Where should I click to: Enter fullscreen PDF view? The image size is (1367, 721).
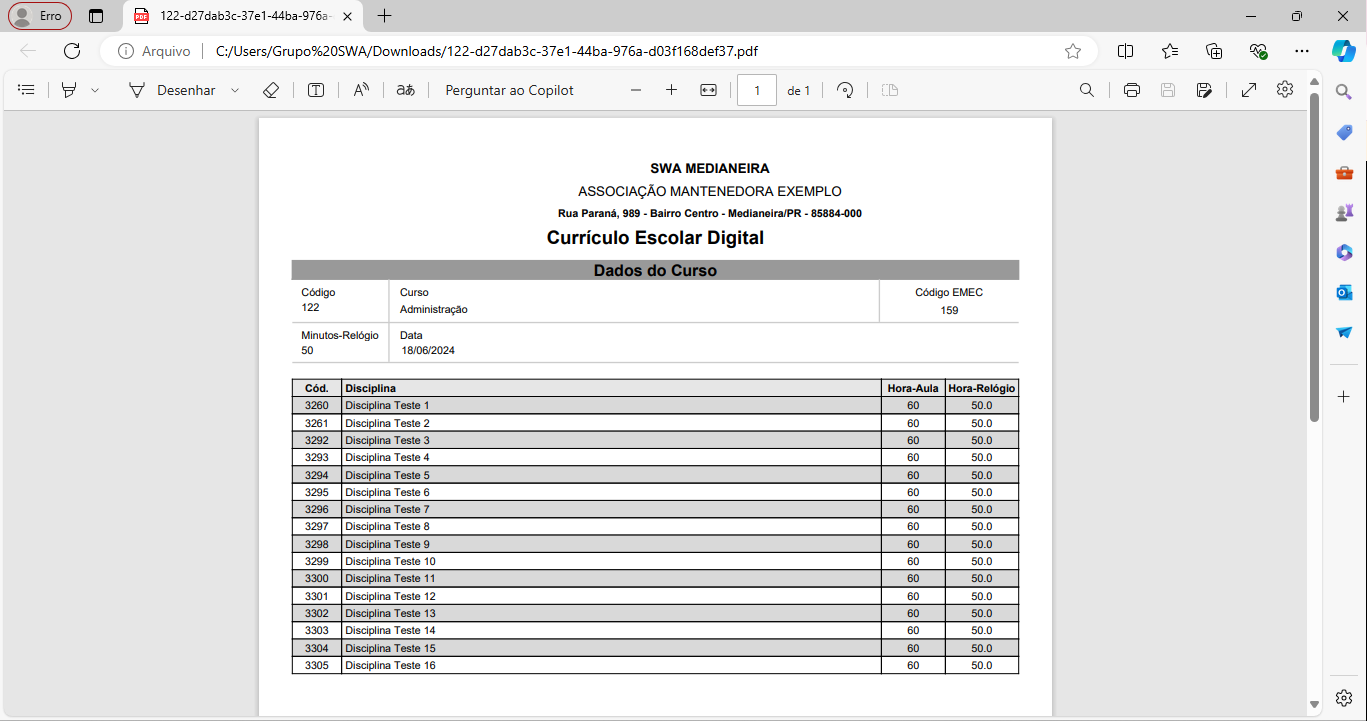tap(1249, 90)
